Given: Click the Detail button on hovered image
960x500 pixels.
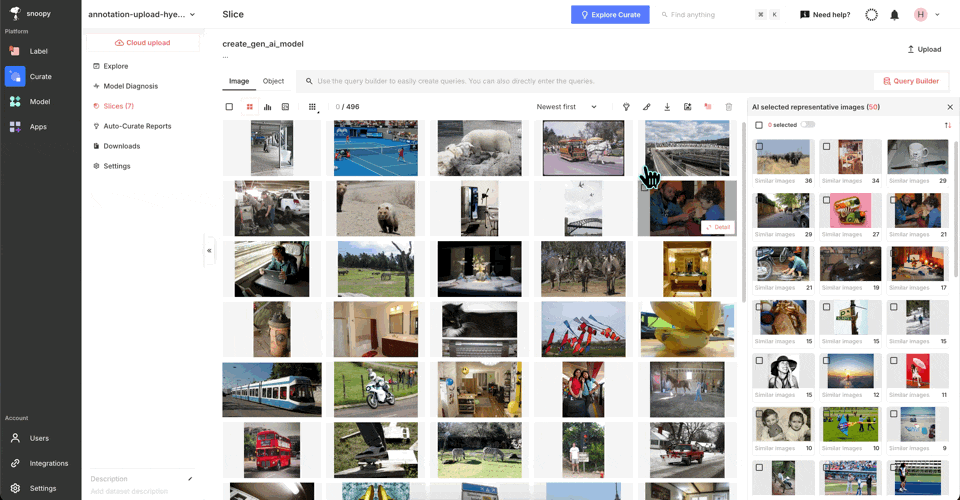Looking at the screenshot, I should coord(718,227).
